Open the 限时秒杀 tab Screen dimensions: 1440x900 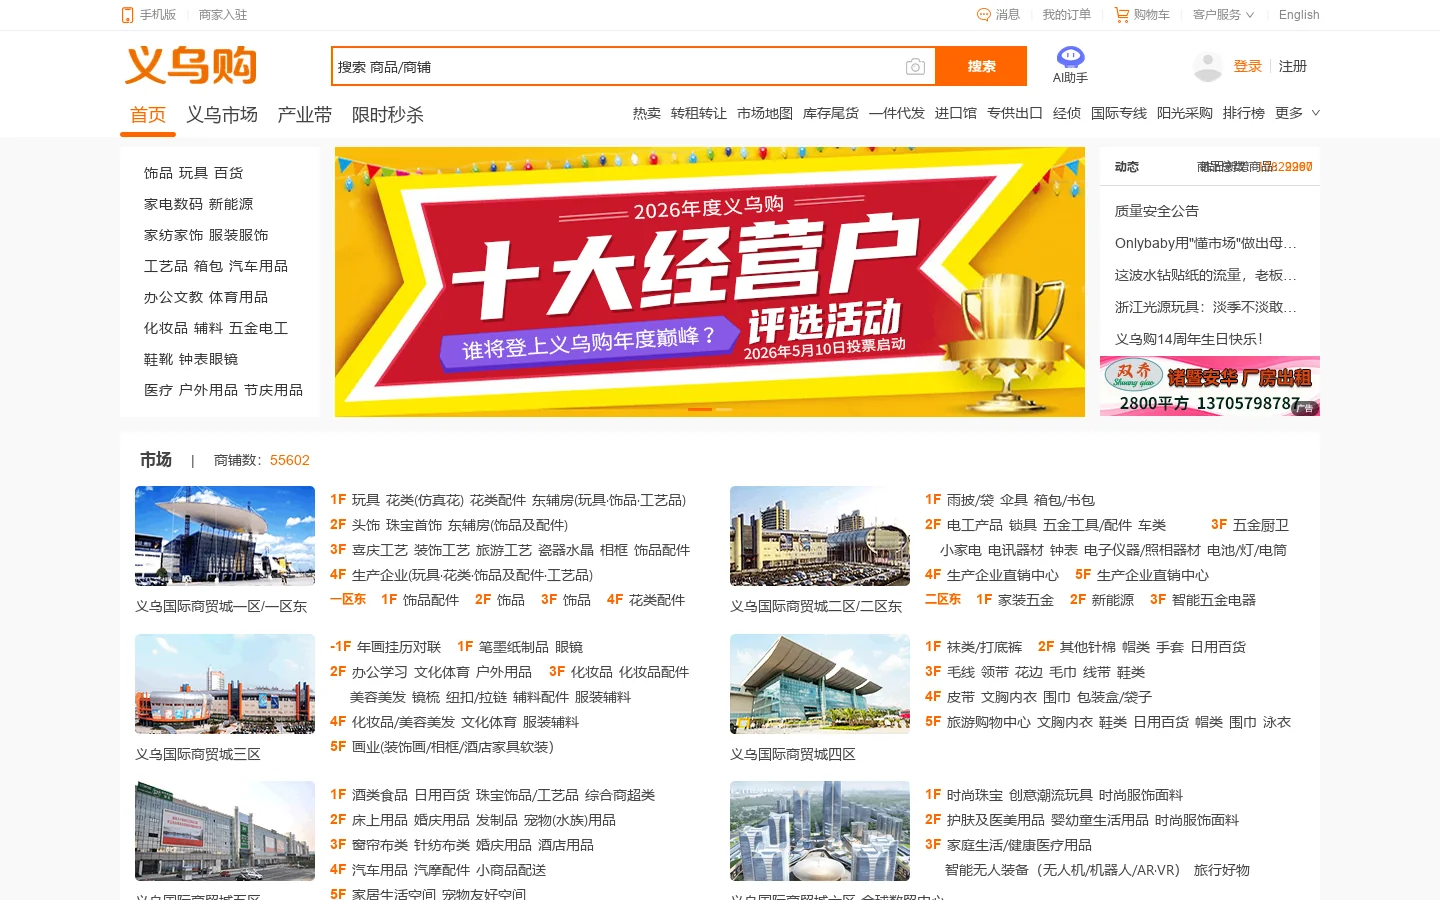[388, 115]
